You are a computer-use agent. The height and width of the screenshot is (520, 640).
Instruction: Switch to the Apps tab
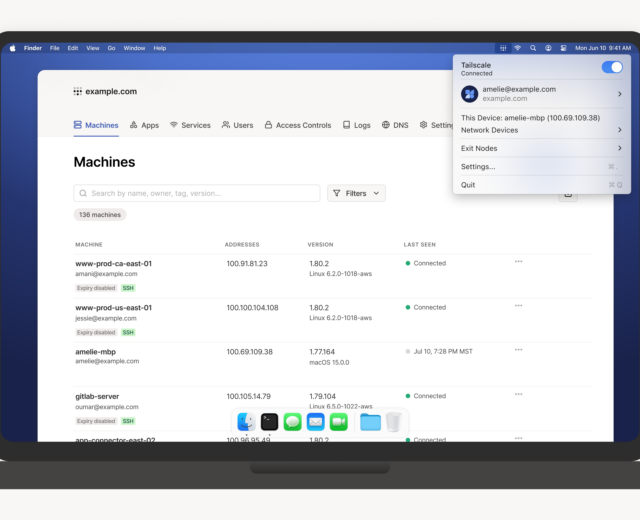coord(144,125)
